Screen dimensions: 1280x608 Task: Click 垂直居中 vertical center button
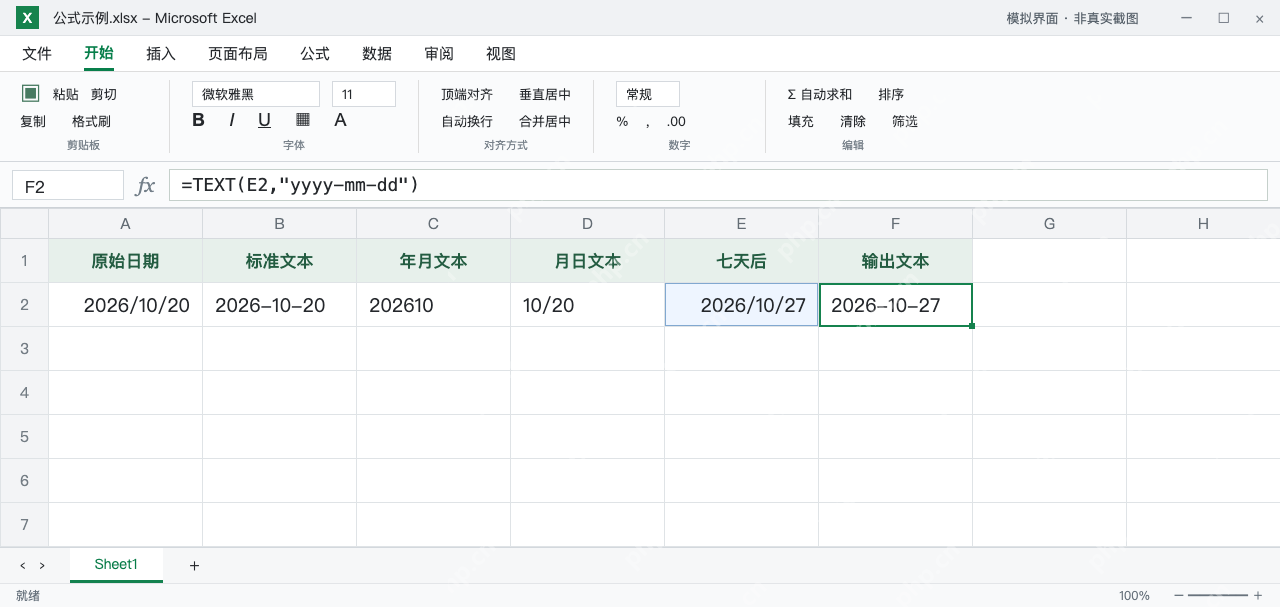[545, 94]
